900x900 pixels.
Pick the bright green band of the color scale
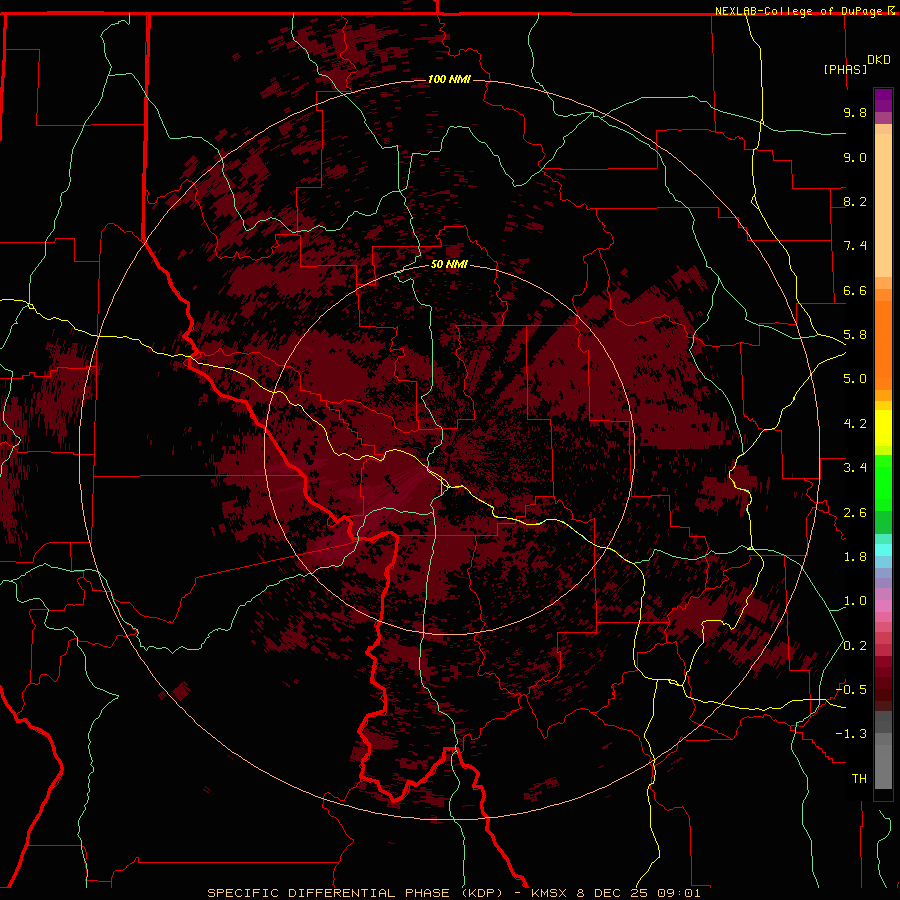(883, 483)
